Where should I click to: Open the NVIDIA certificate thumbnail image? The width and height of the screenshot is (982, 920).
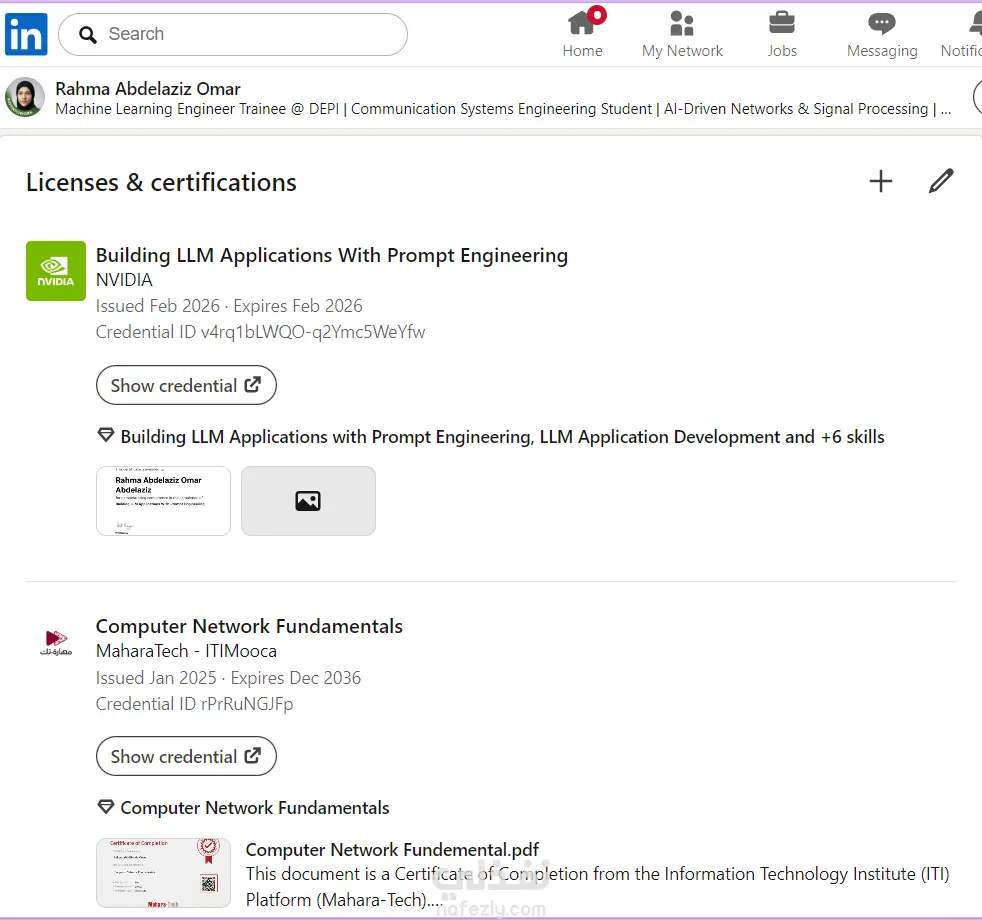(x=163, y=500)
